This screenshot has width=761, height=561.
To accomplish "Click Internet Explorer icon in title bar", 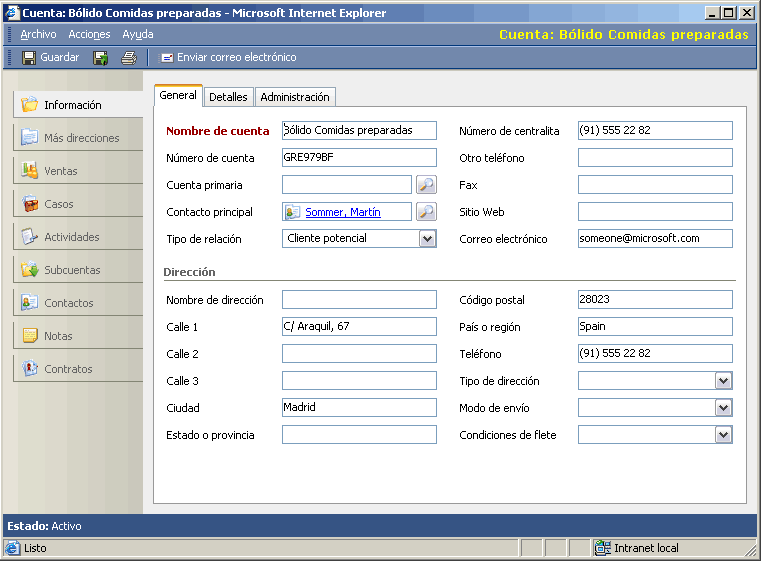I will pos(12,13).
